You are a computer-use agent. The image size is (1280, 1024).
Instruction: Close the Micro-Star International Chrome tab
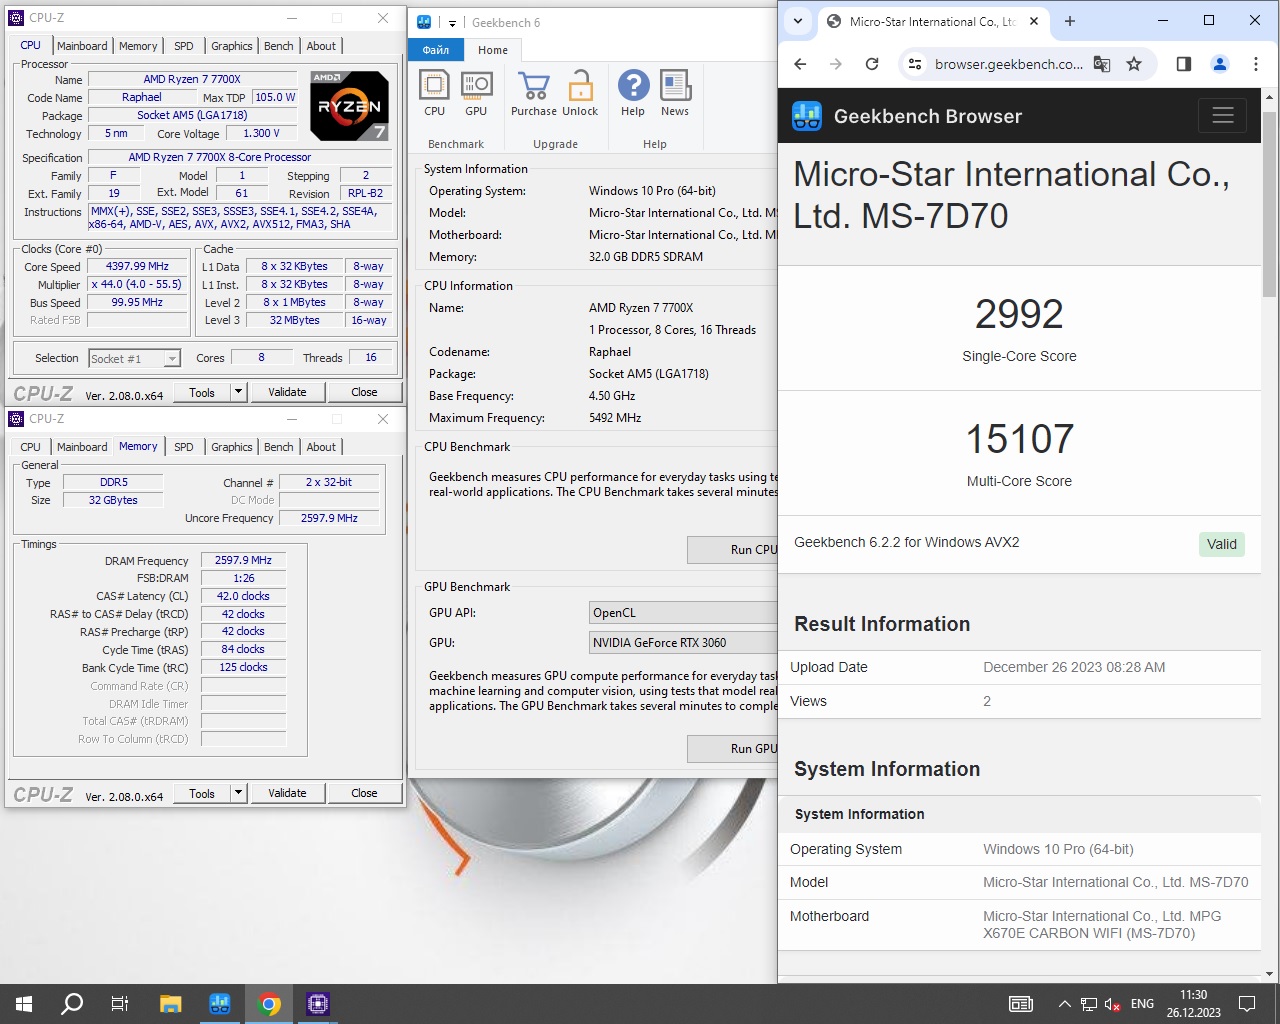point(1034,21)
